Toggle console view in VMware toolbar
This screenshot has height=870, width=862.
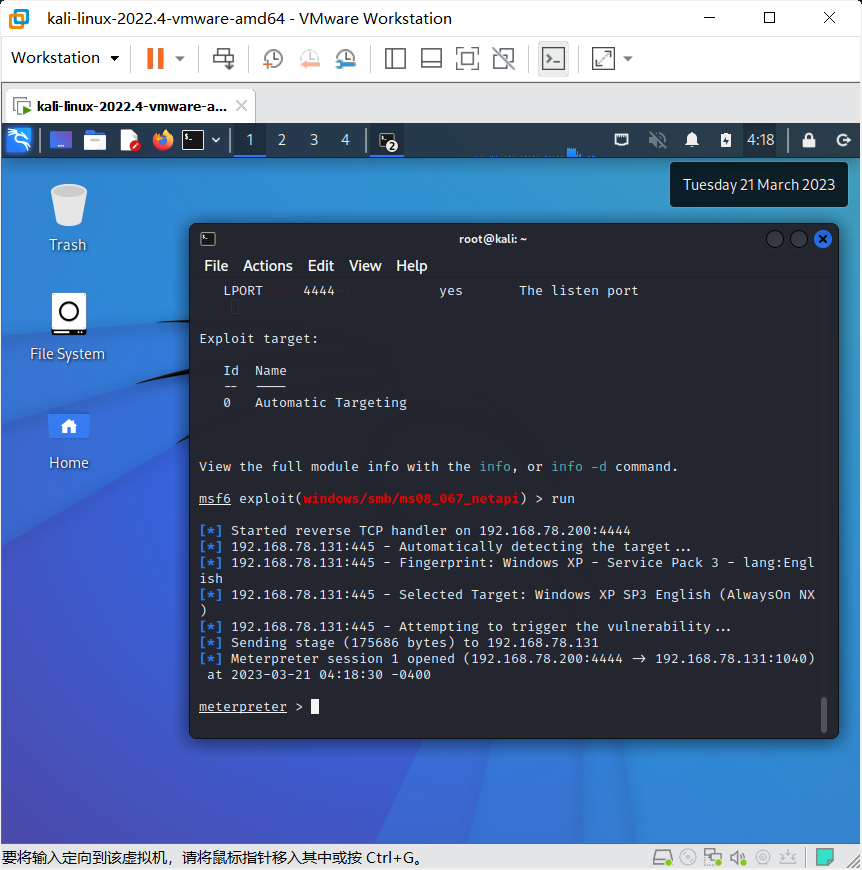coord(553,58)
